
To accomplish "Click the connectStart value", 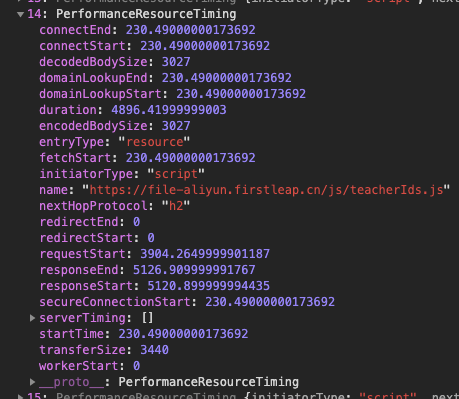I will tap(205, 46).
